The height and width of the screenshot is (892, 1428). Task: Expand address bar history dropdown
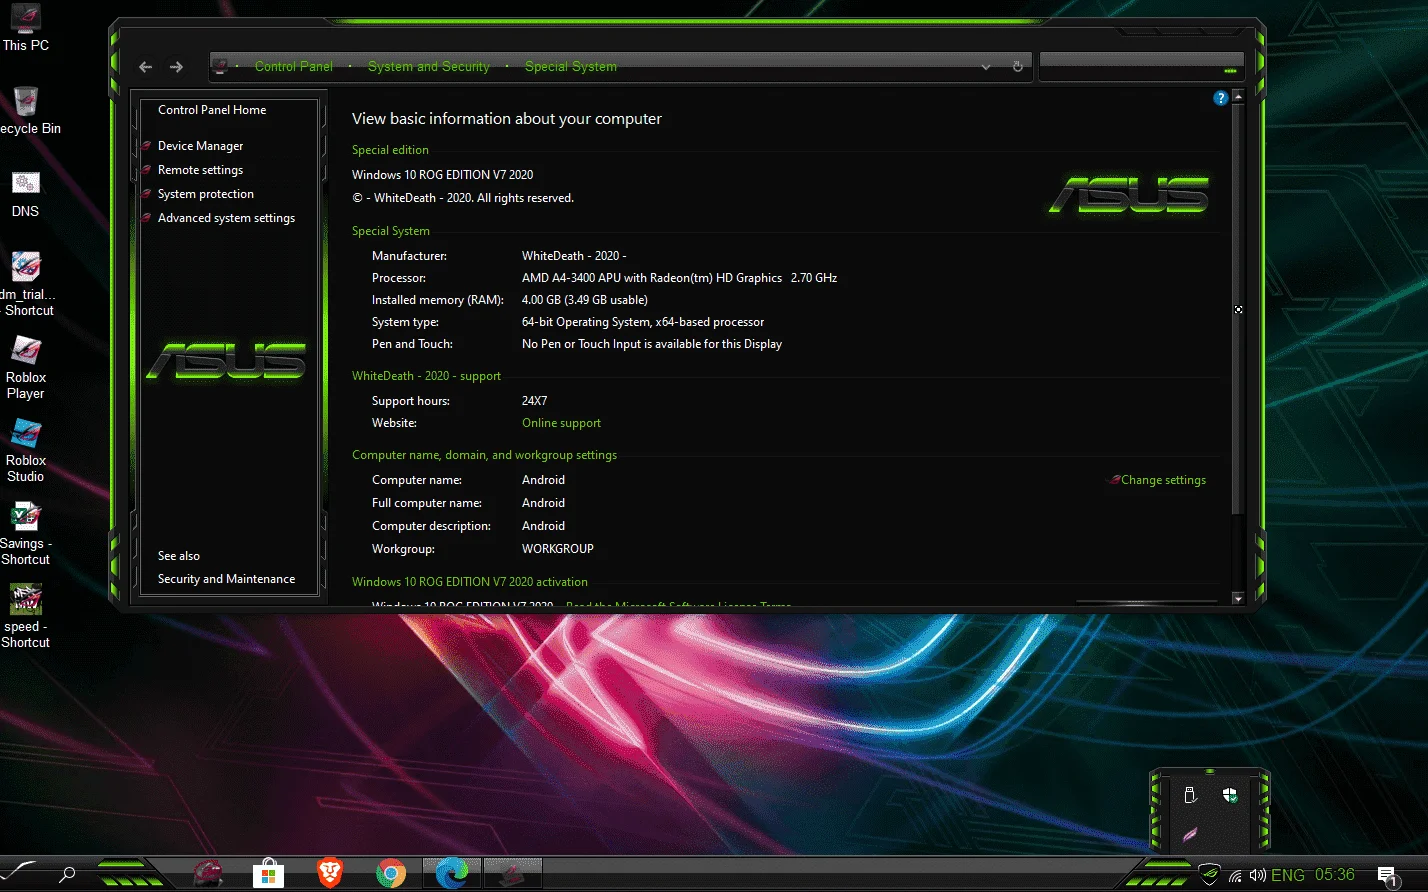click(x=986, y=67)
